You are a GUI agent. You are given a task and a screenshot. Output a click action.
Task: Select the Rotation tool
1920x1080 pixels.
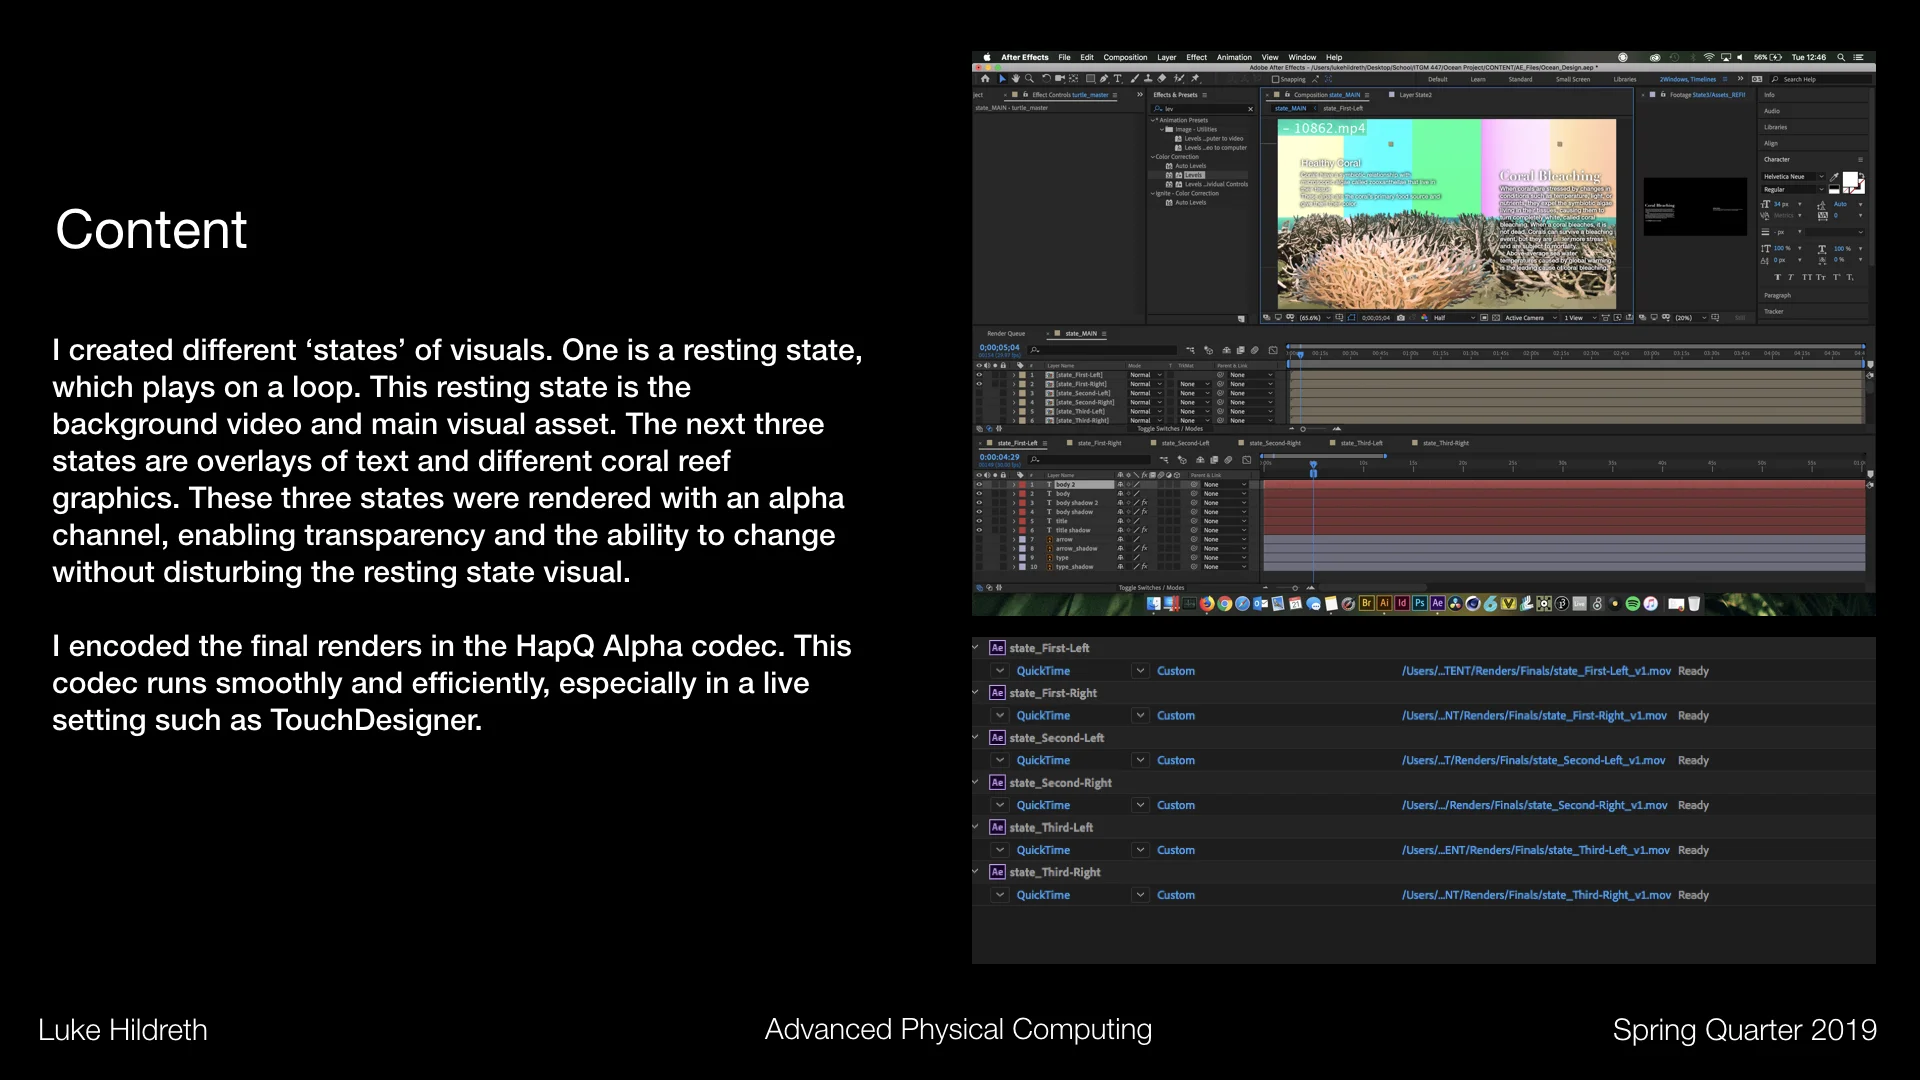(x=1046, y=78)
